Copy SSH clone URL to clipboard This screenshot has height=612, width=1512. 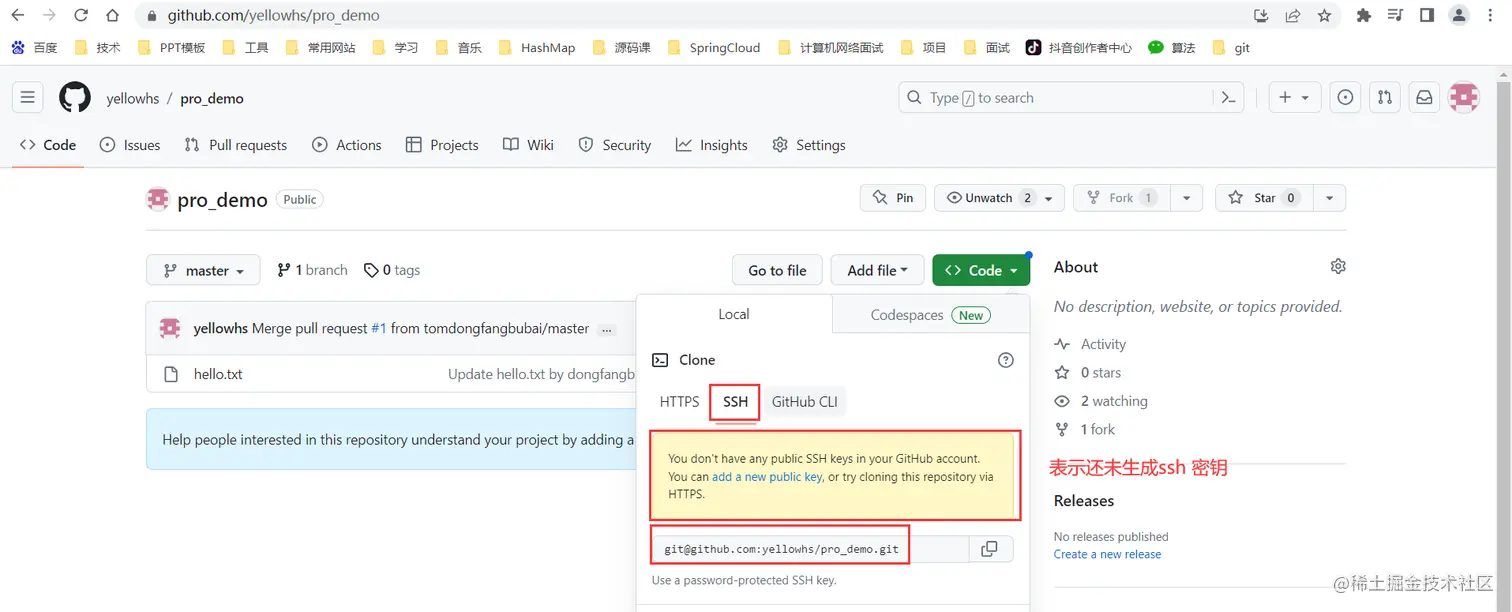click(990, 549)
